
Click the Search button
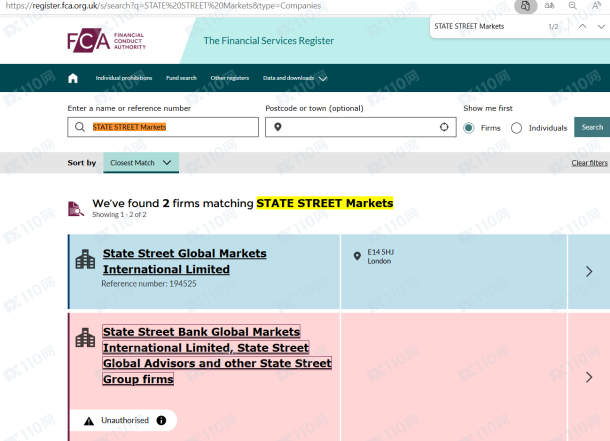(x=592, y=127)
